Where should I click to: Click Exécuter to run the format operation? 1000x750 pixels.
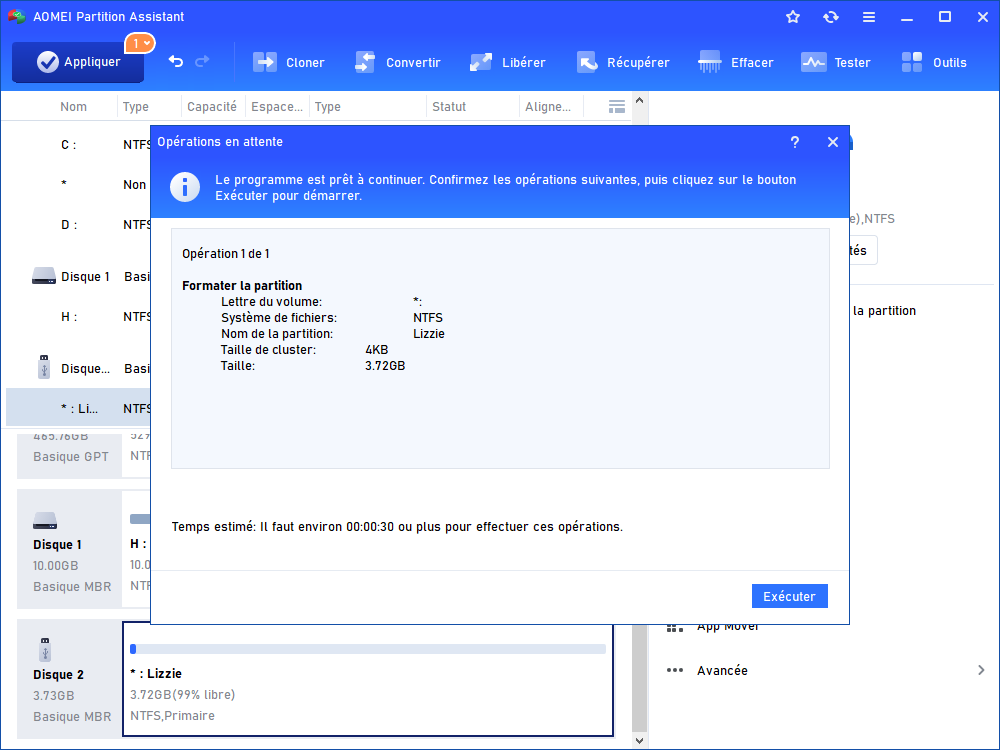pyautogui.click(x=789, y=595)
